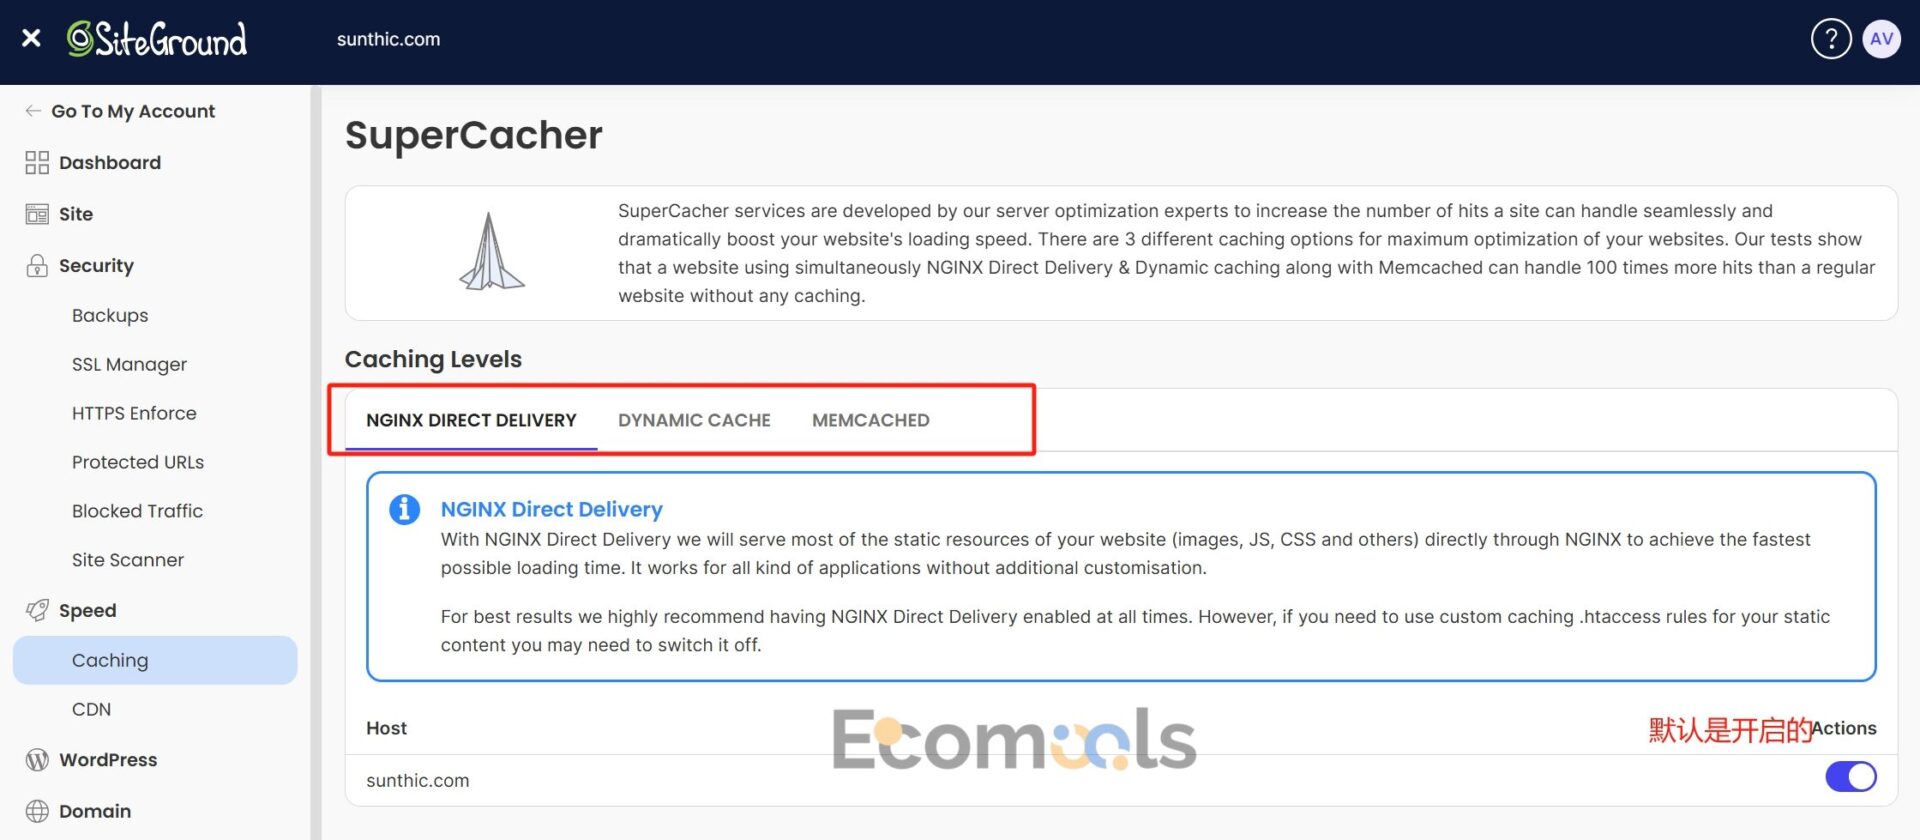This screenshot has height=840, width=1920.
Task: Close the site tools panel with the X icon
Action: pyautogui.click(x=31, y=38)
